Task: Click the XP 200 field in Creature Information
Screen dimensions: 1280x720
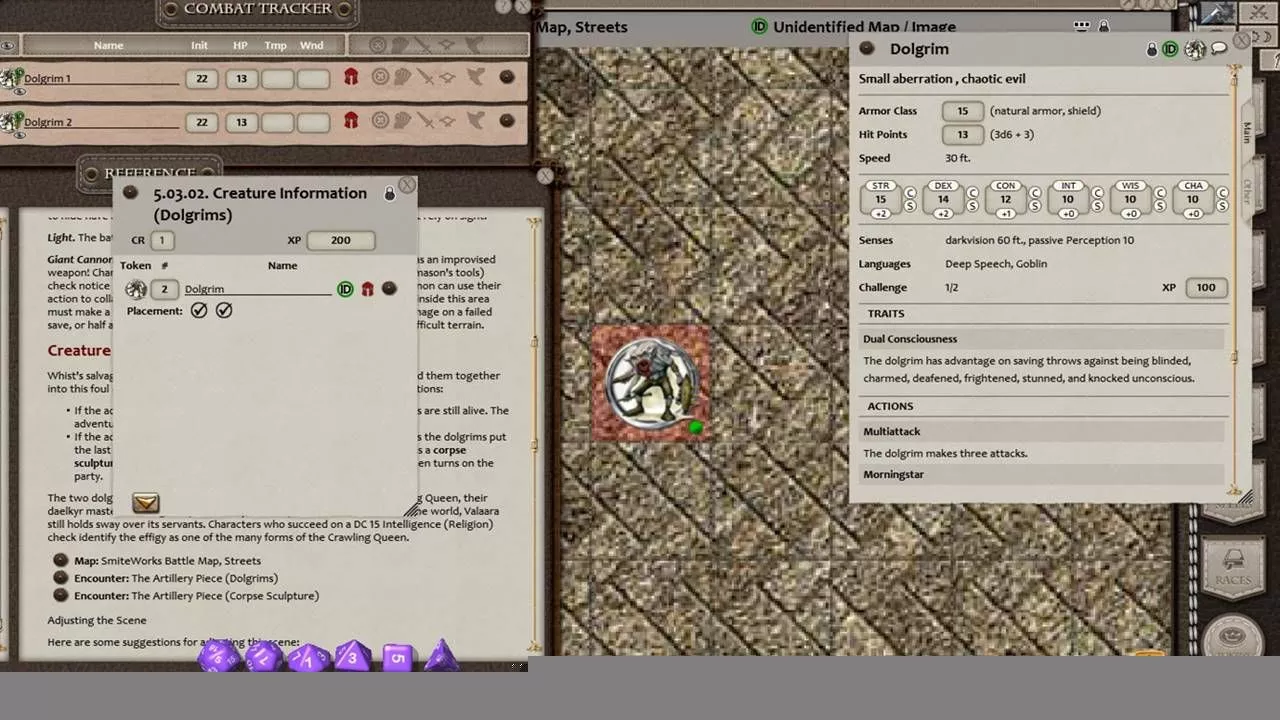Action: pyautogui.click(x=341, y=241)
